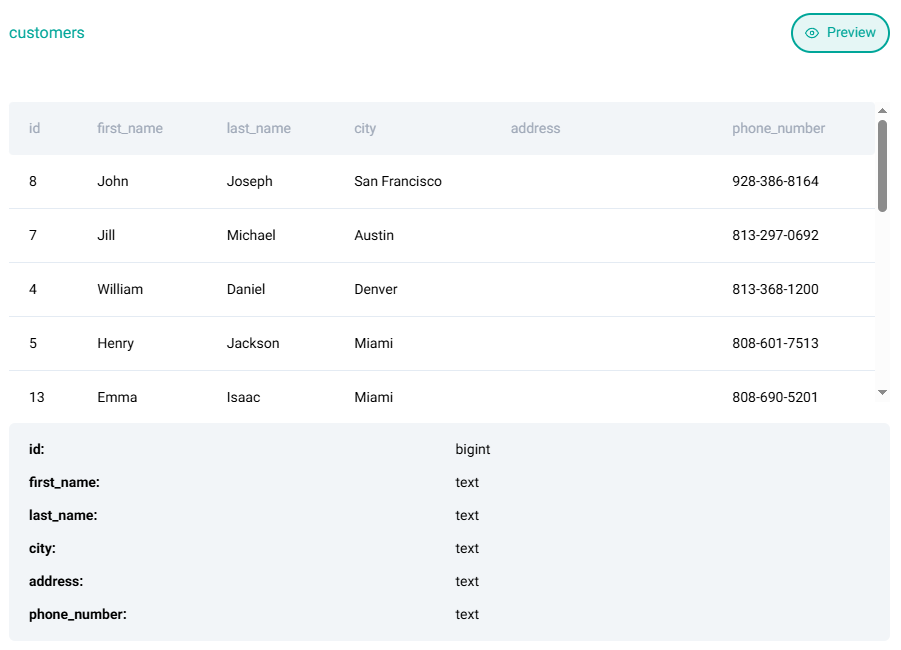Click the scrollbar down arrow
This screenshot has height=650, width=901.
(882, 393)
